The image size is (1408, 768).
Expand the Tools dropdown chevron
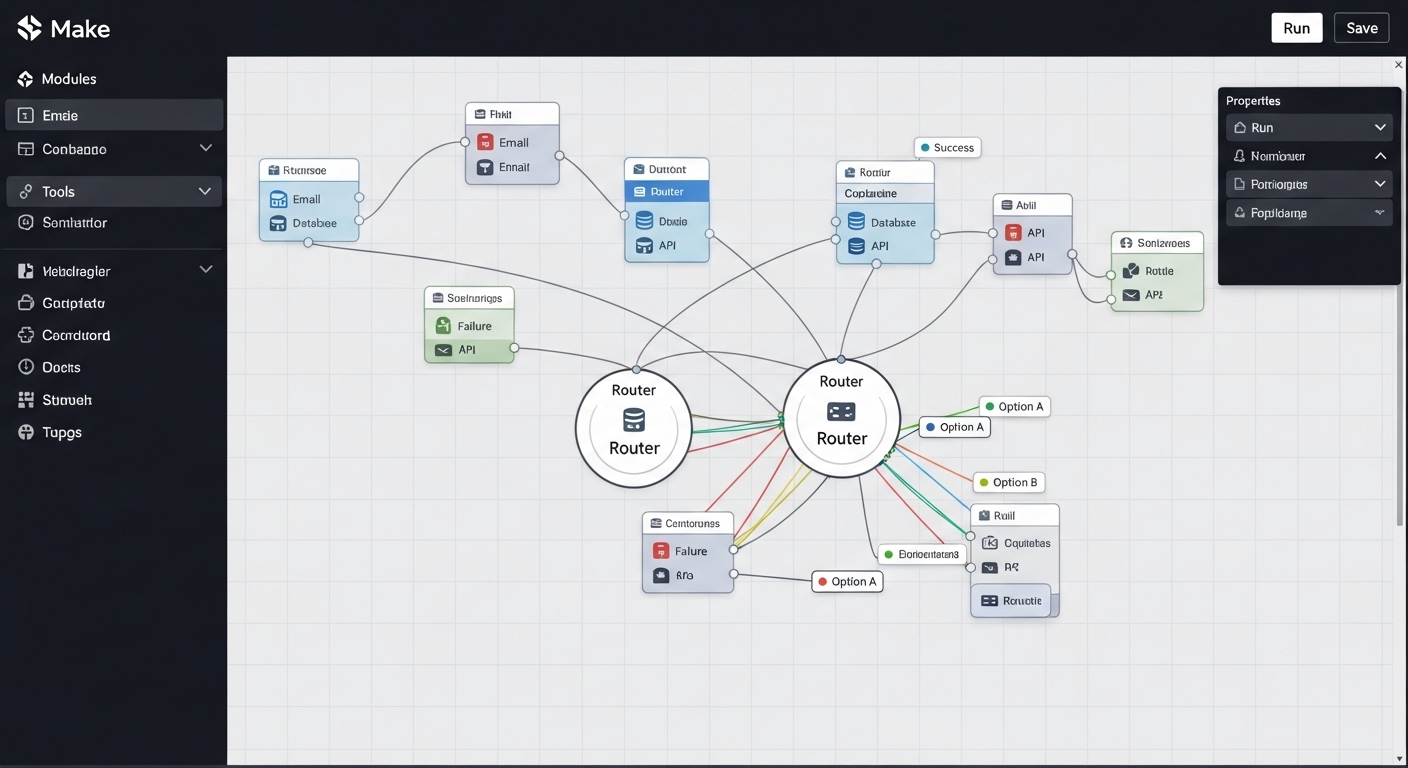coord(205,191)
